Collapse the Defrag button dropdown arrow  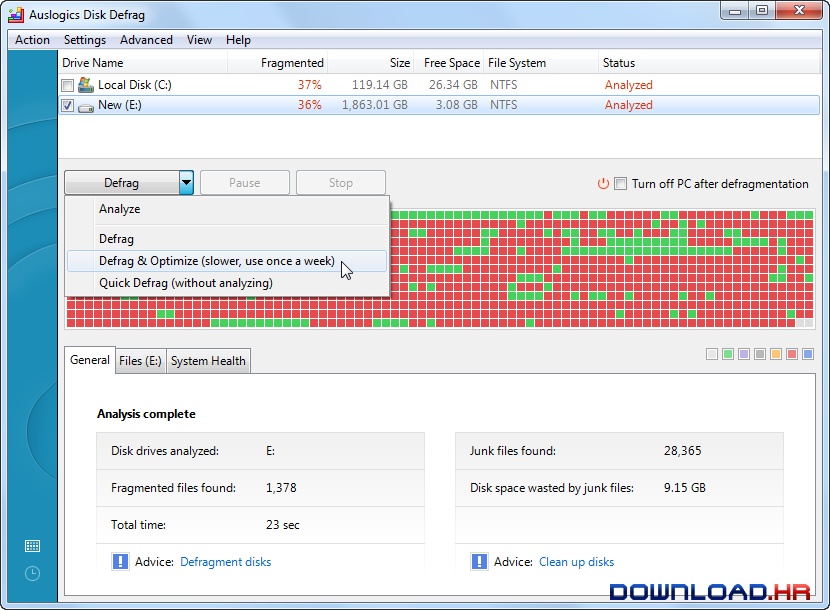(x=186, y=183)
